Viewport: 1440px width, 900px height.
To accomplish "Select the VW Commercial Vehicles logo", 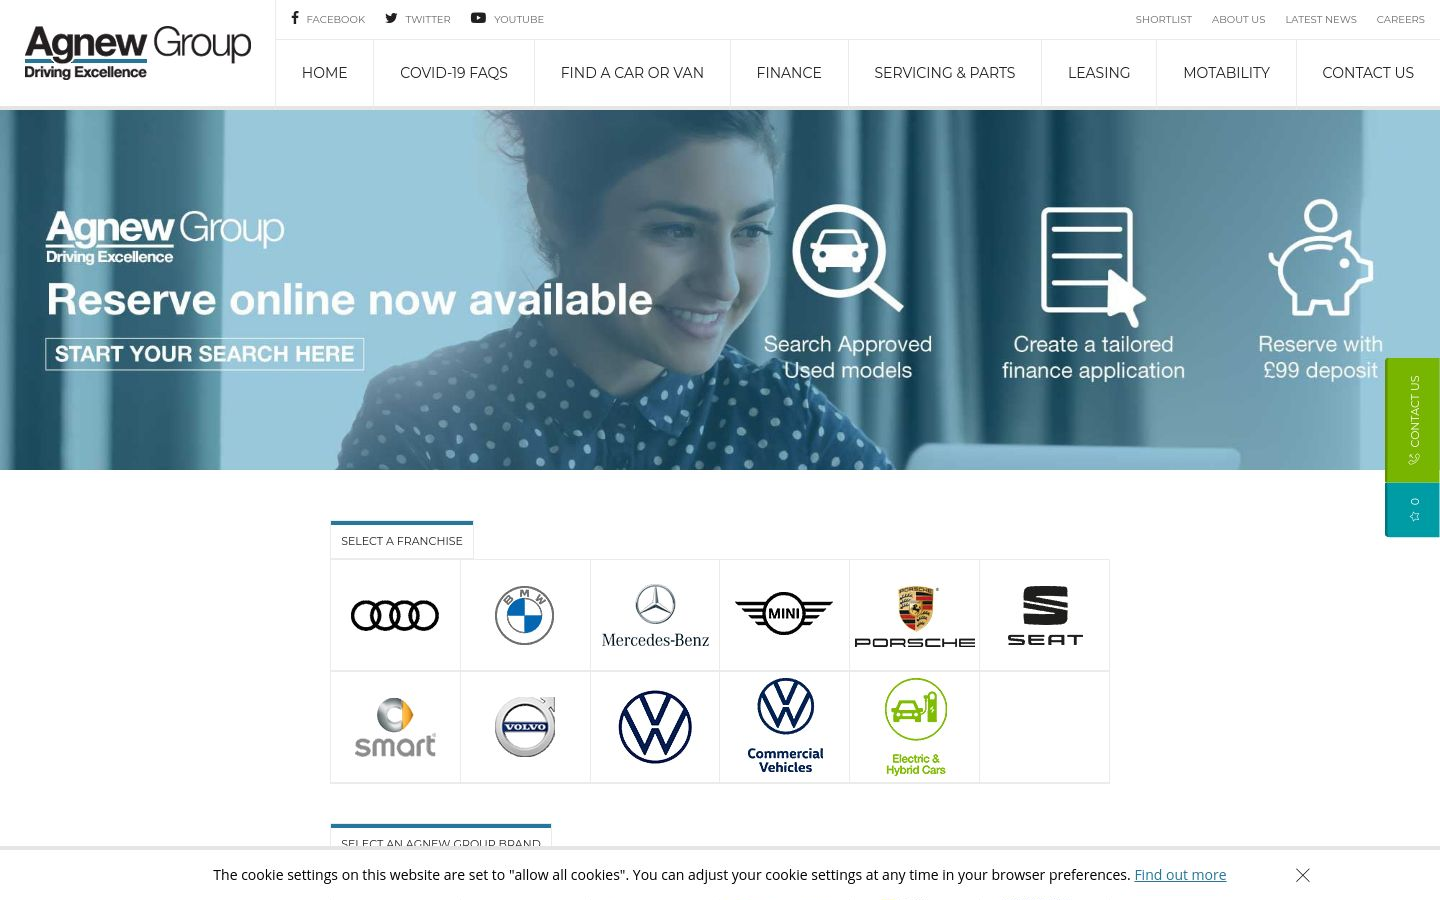I will (784, 727).
